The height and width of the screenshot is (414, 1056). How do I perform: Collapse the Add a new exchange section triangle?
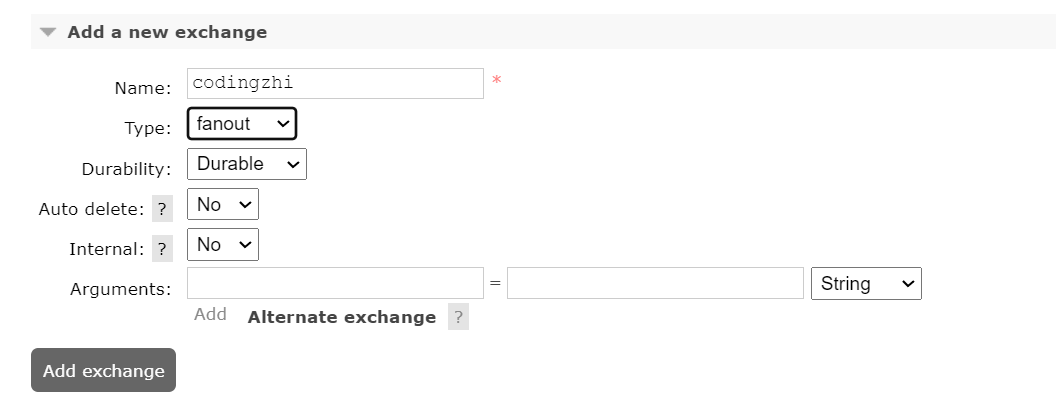48,32
